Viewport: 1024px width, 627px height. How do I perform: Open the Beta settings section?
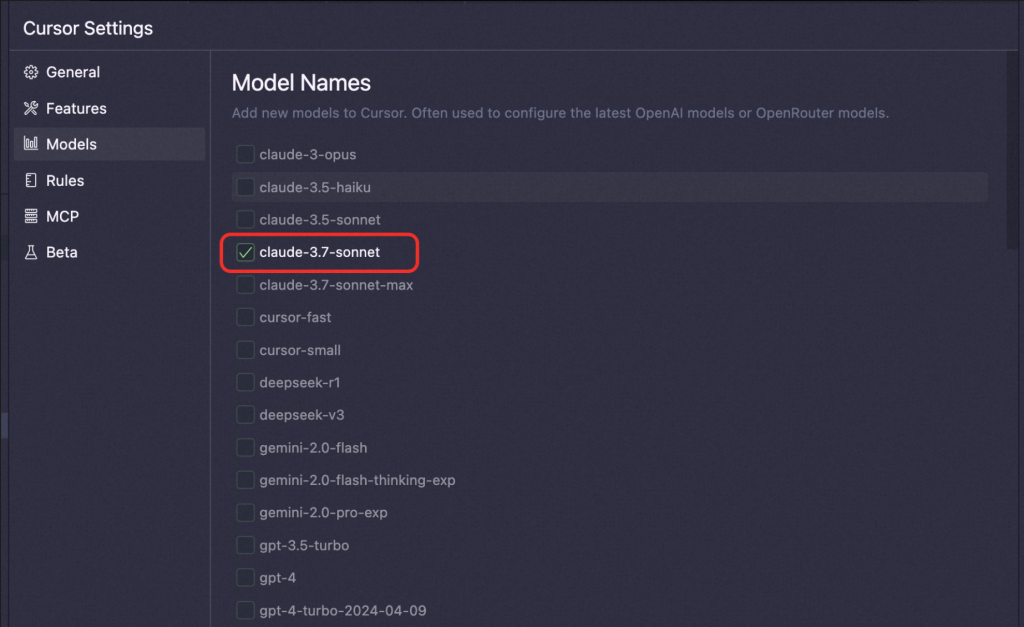[109, 252]
